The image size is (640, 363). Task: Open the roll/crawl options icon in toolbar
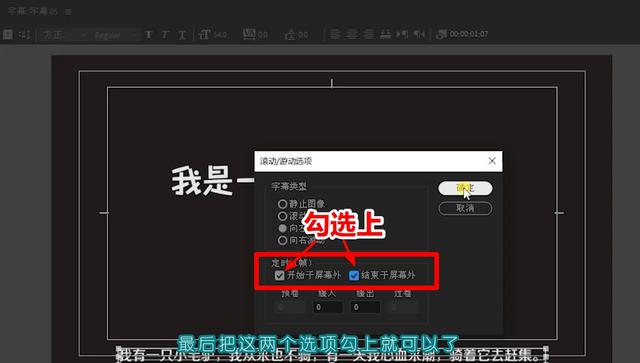click(x=24, y=35)
